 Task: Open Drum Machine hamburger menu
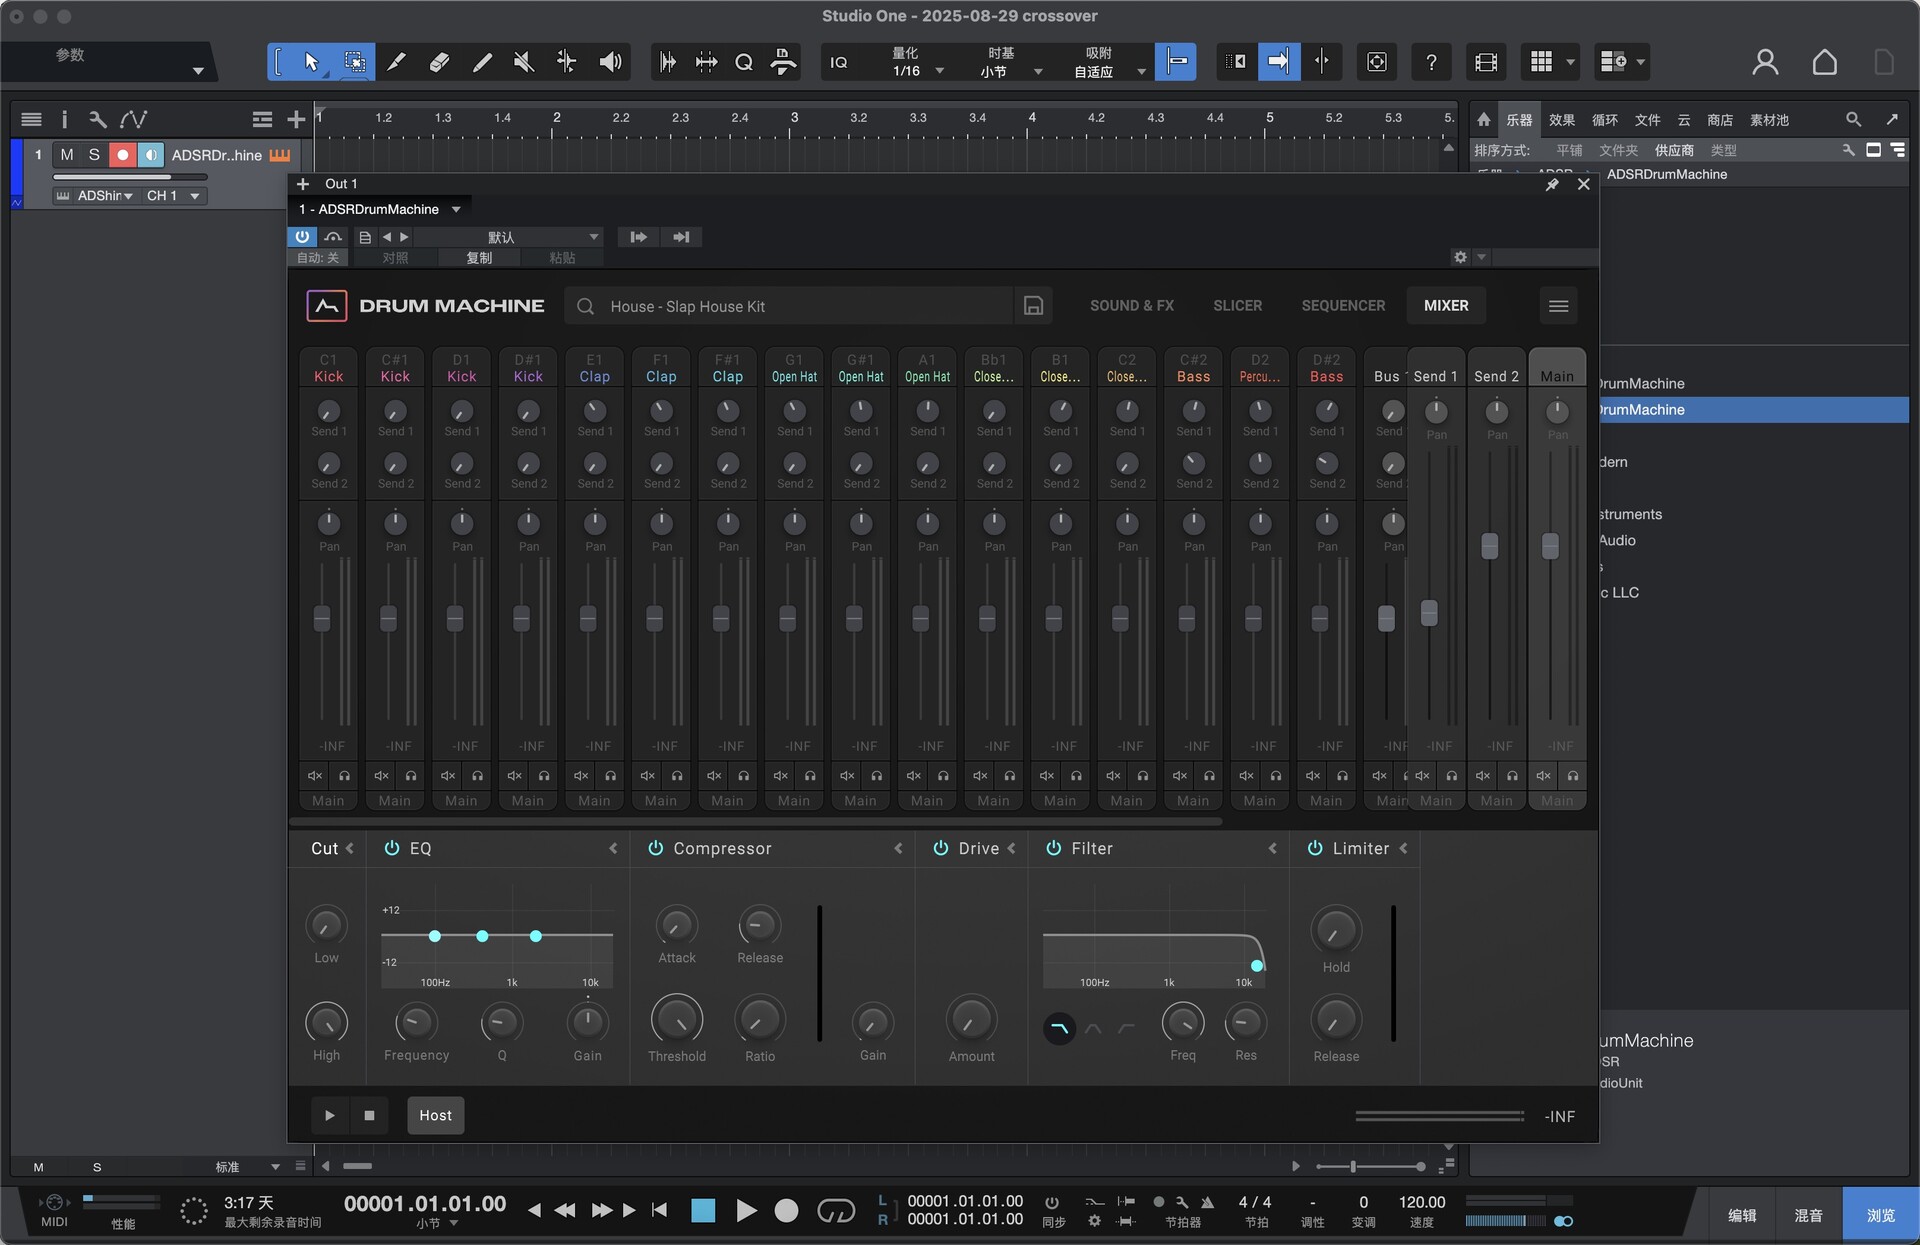tap(1558, 306)
